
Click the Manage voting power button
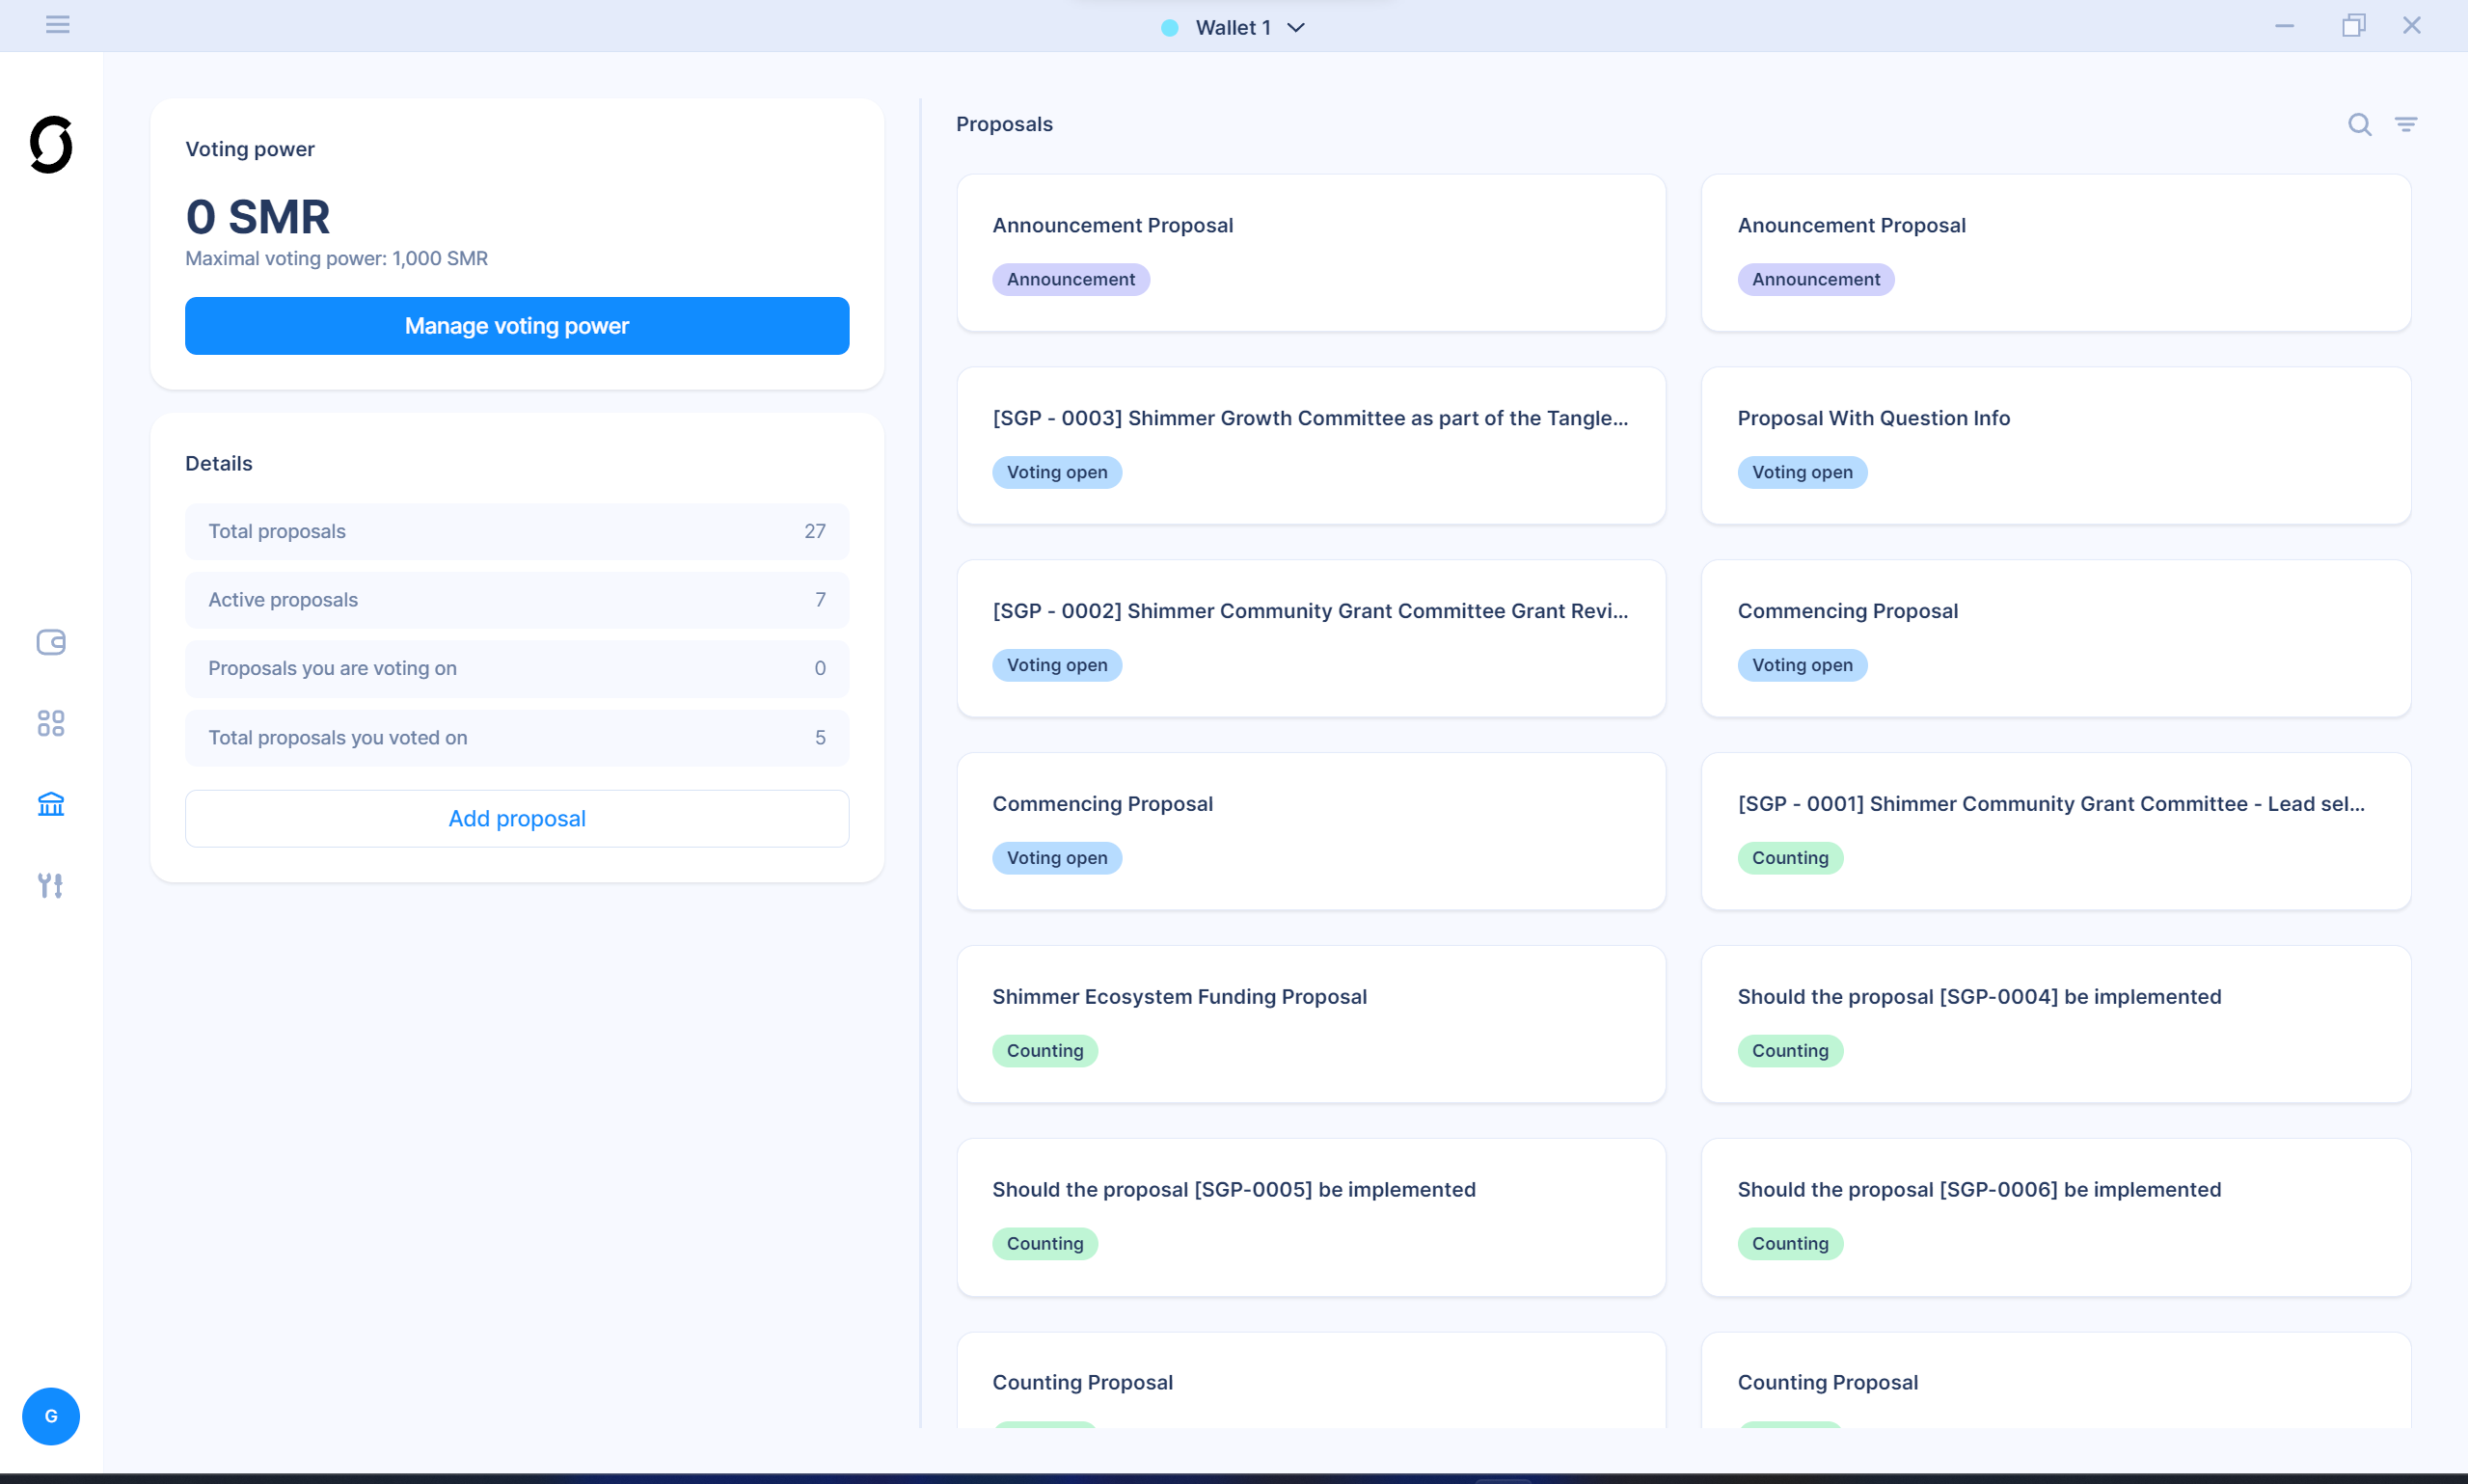516,325
